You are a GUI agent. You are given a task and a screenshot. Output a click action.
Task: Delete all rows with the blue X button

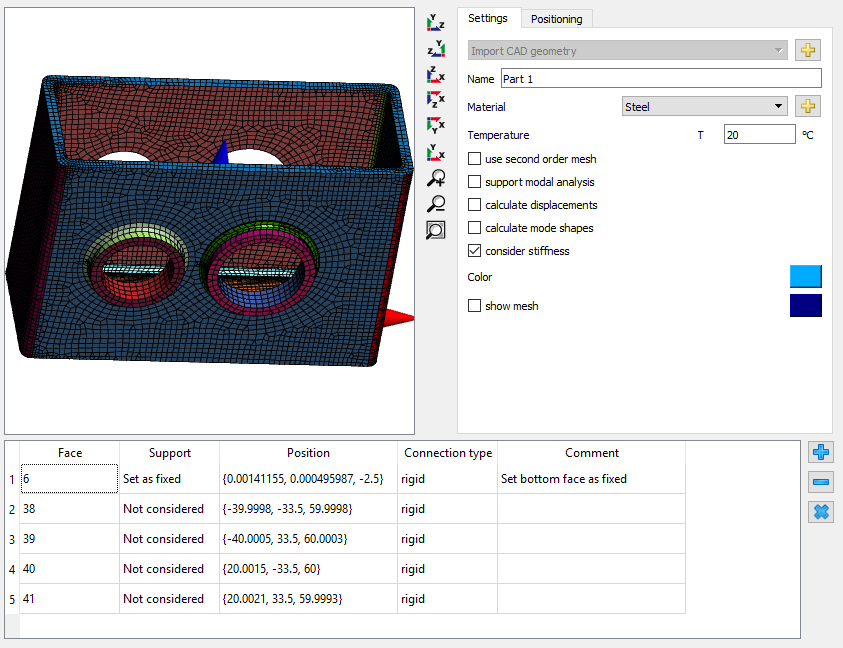click(821, 512)
